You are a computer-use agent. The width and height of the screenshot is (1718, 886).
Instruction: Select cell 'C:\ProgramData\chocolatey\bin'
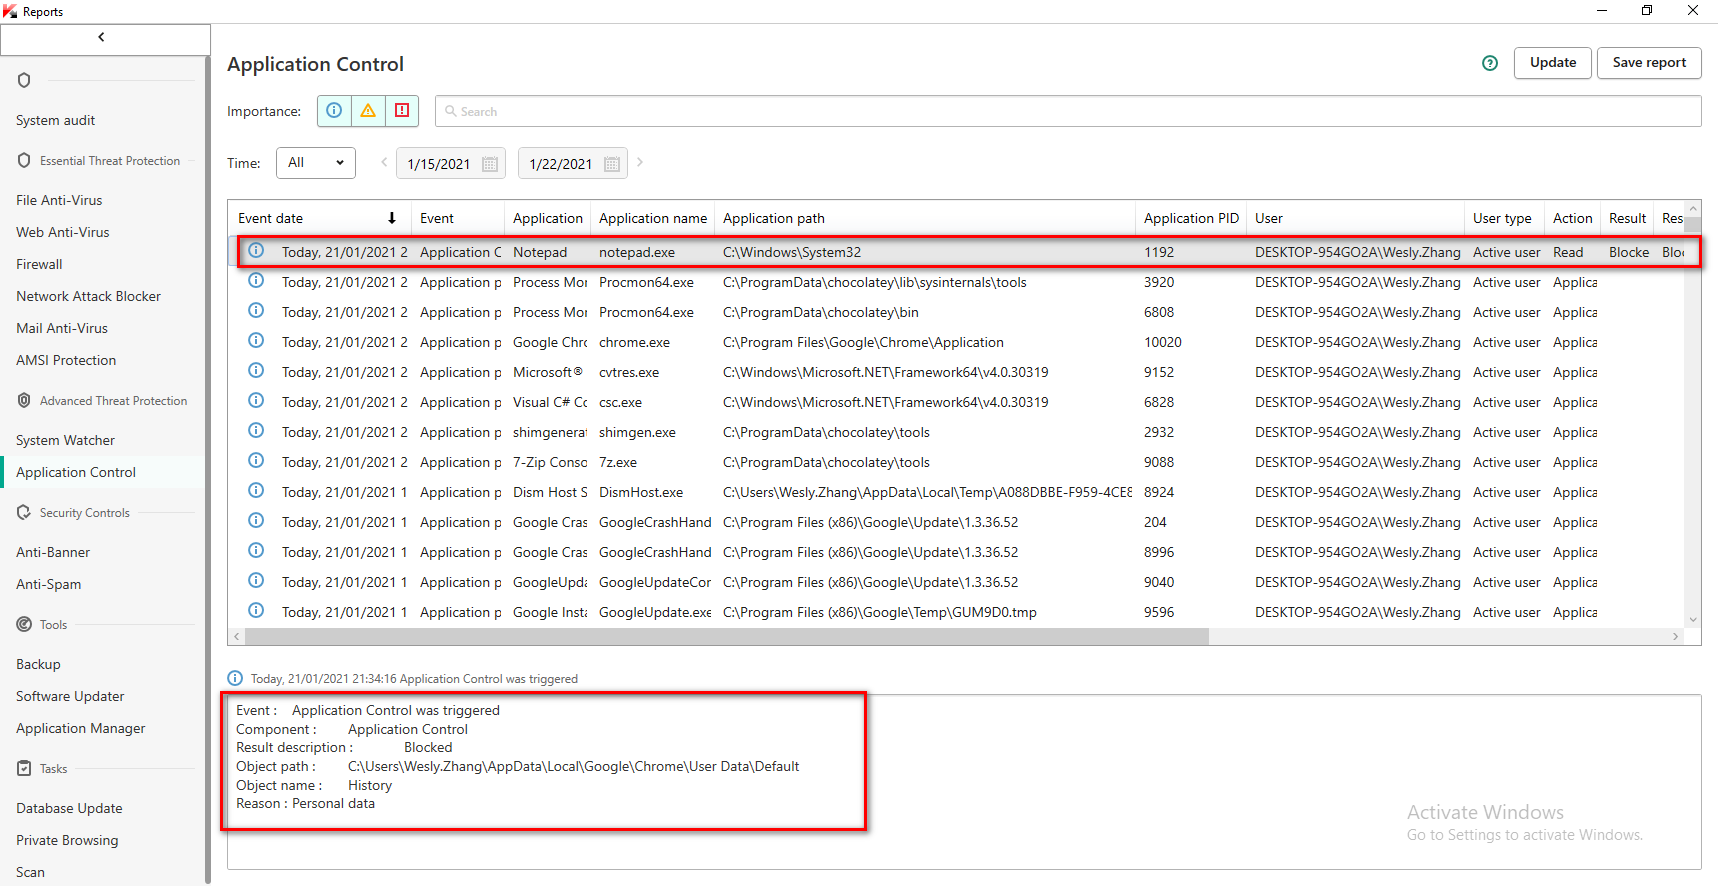(x=820, y=312)
